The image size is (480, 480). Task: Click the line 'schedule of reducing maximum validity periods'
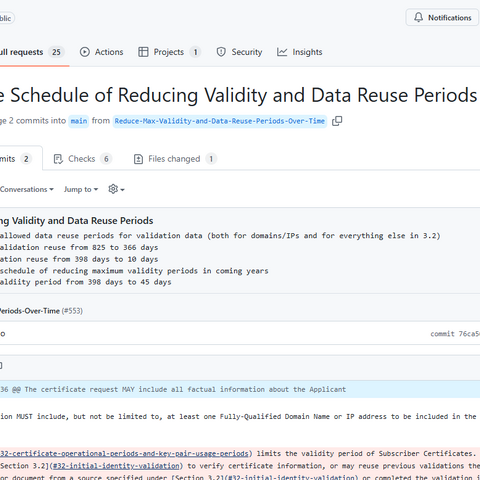(x=134, y=271)
